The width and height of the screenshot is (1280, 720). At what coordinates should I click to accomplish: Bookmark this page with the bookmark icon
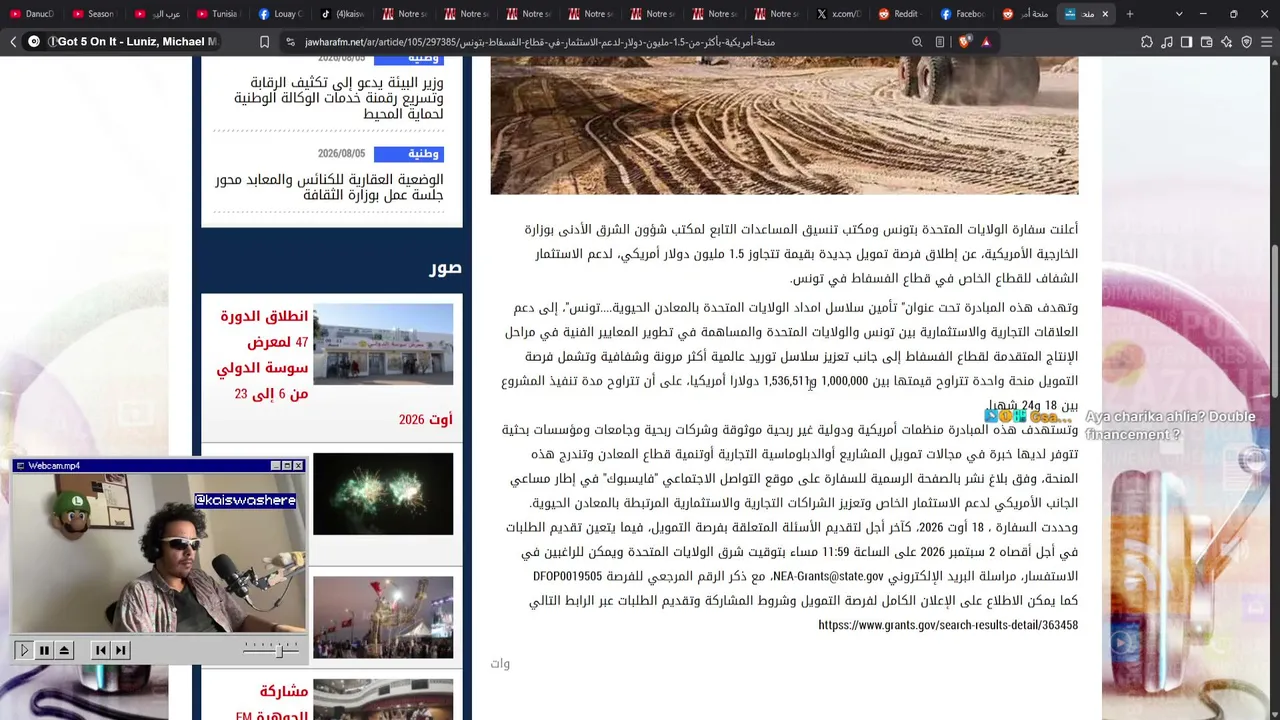[264, 42]
